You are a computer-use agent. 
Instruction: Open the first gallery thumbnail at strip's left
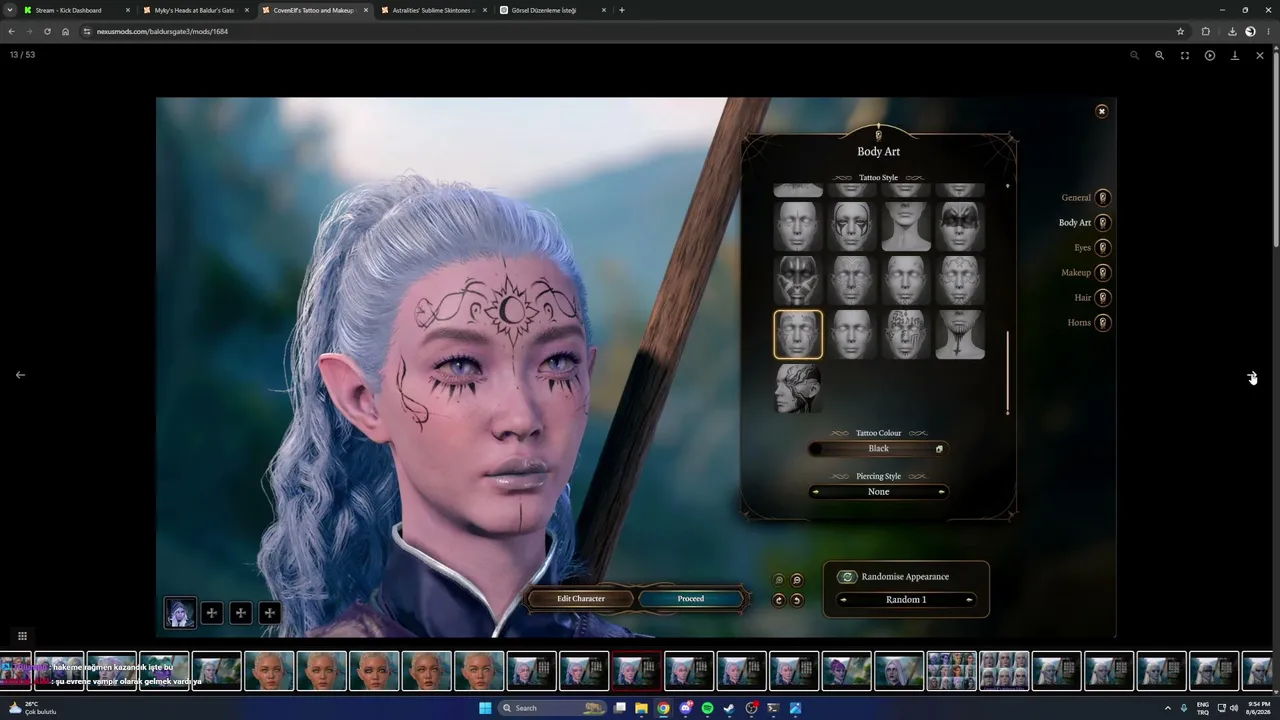click(16, 671)
